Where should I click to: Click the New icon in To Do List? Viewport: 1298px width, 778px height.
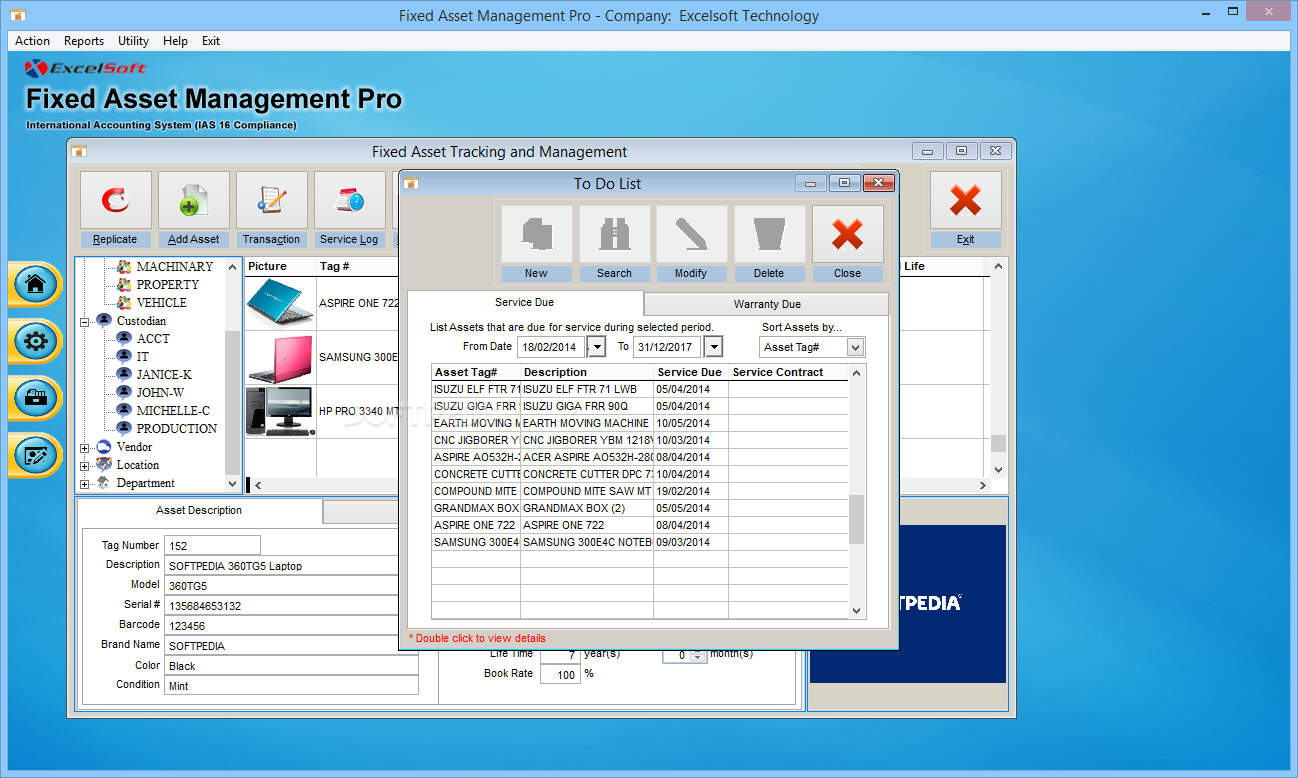(x=537, y=235)
